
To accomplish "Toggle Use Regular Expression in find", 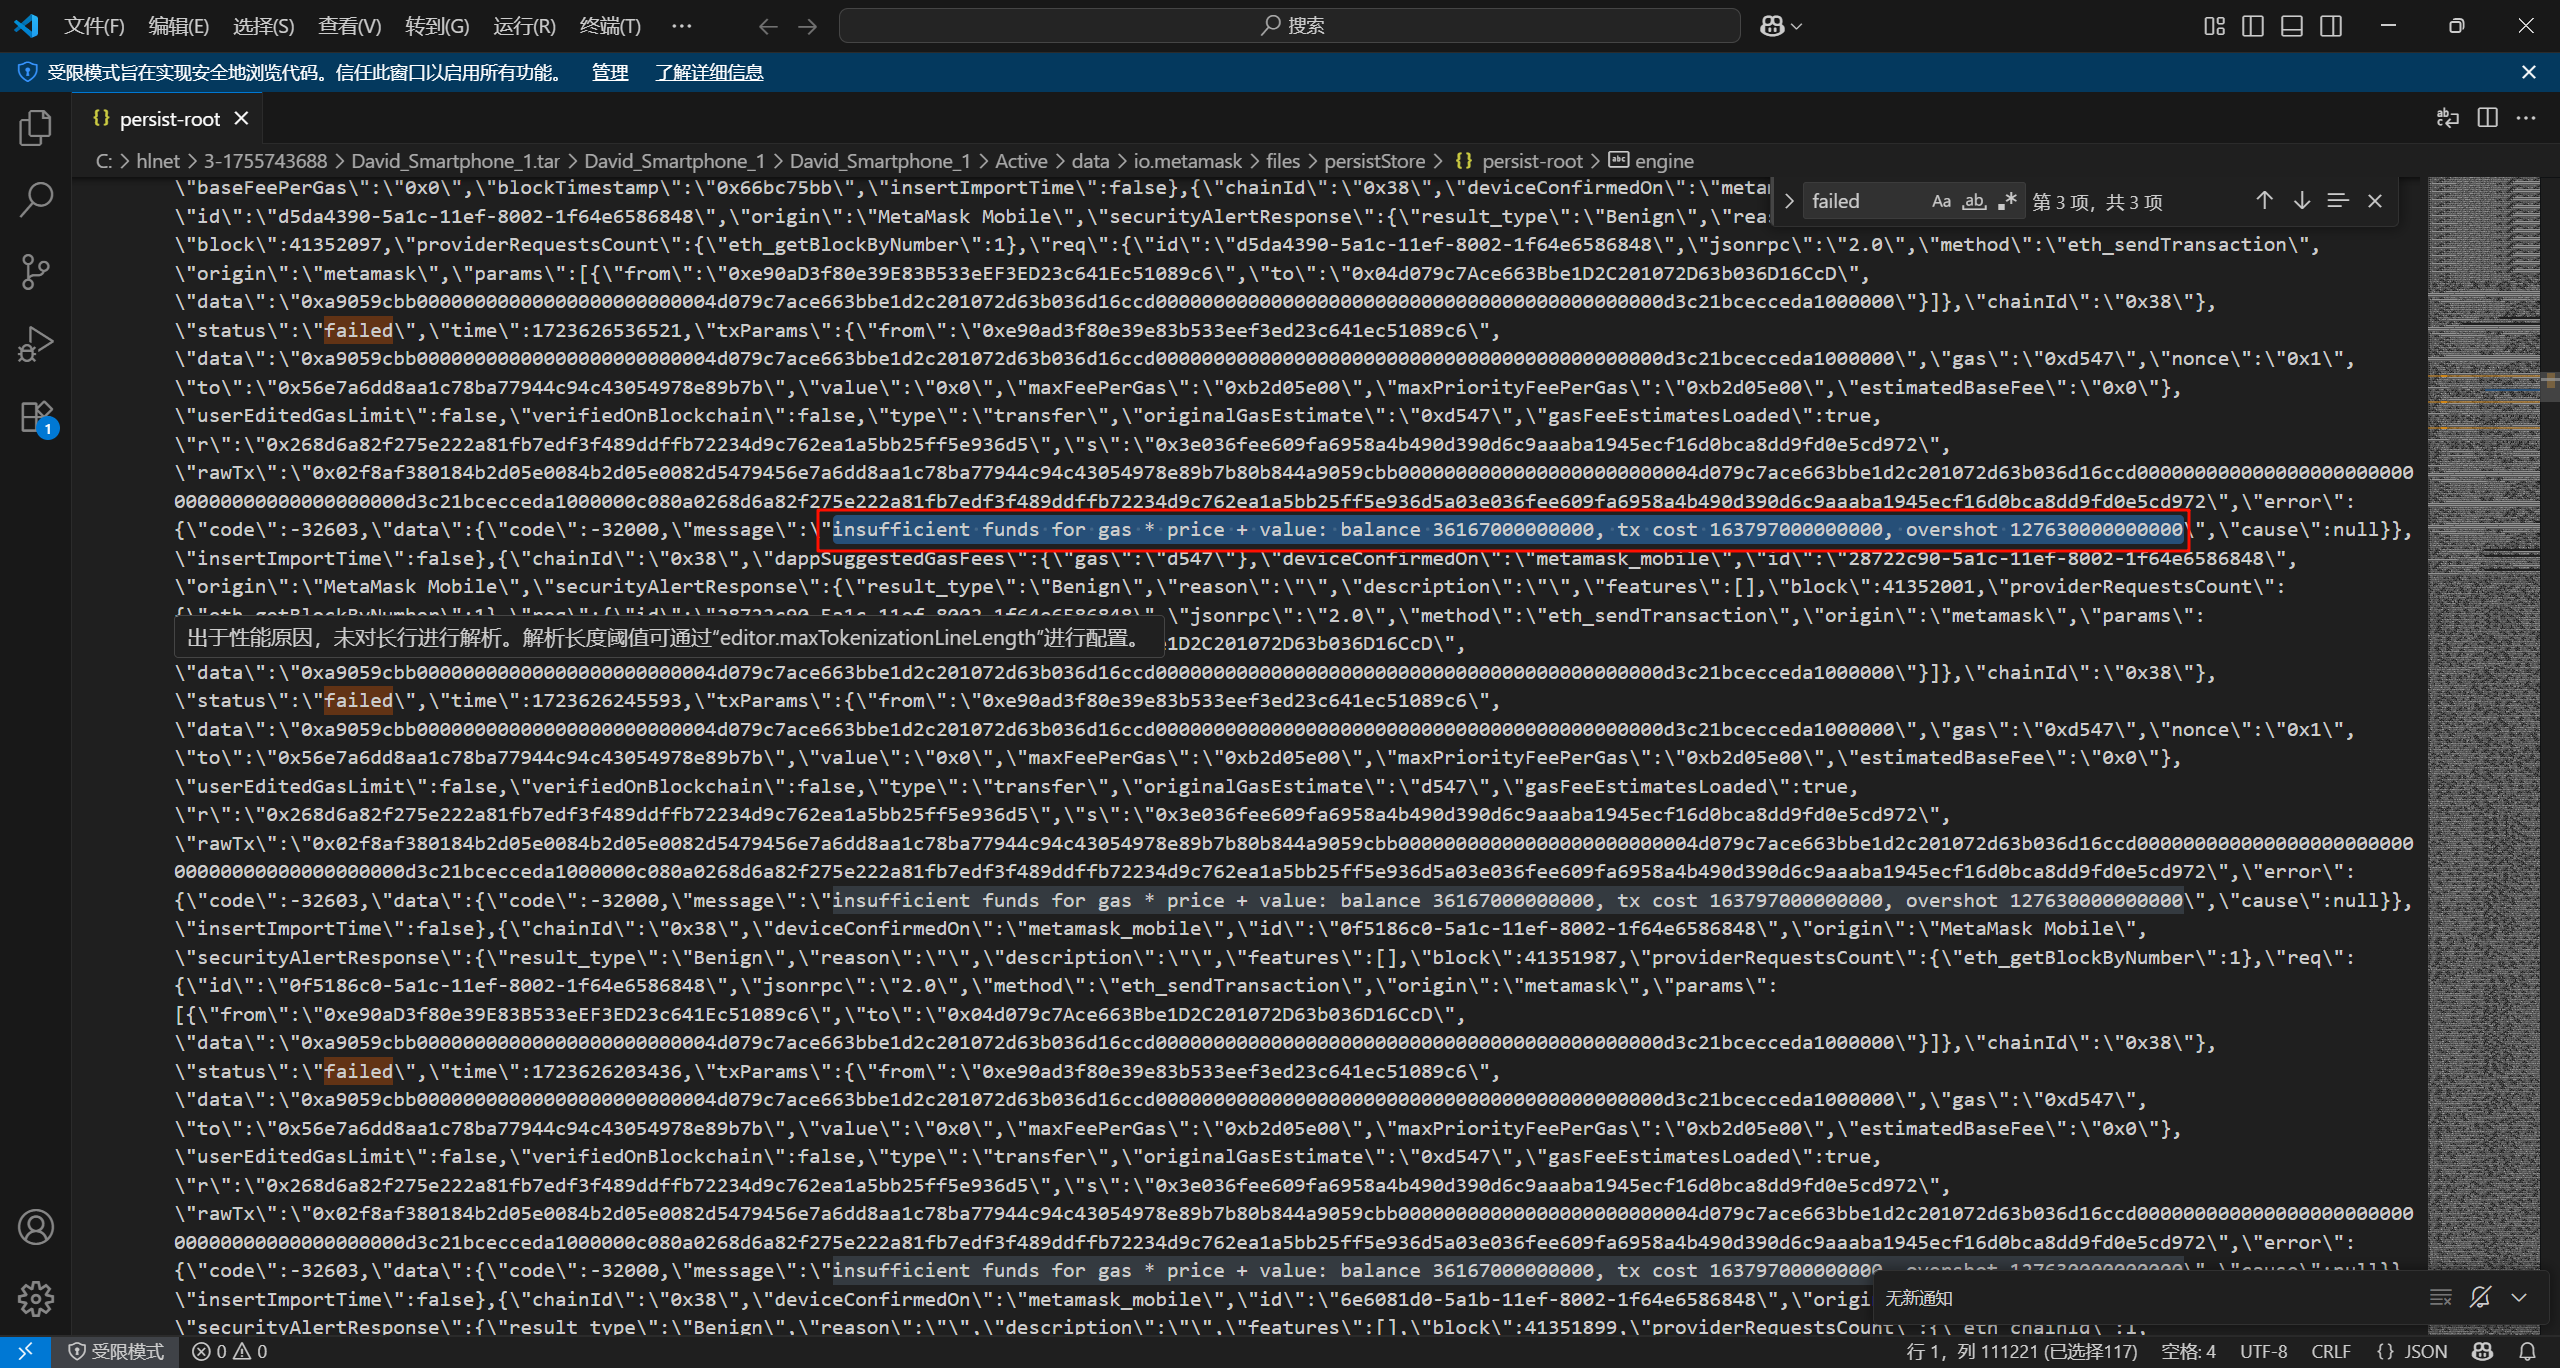I will [x=2007, y=201].
